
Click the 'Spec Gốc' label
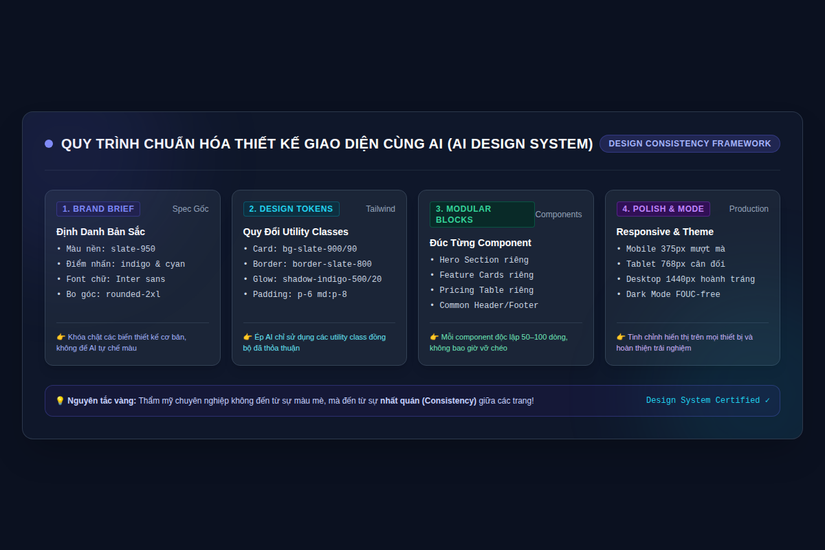tap(190, 209)
